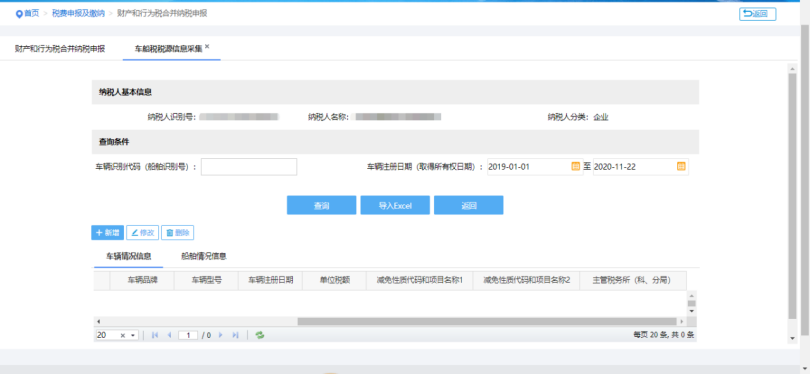Open the 首页 breadcrumb link
Viewport: 810px width, 375px height.
coord(32,14)
